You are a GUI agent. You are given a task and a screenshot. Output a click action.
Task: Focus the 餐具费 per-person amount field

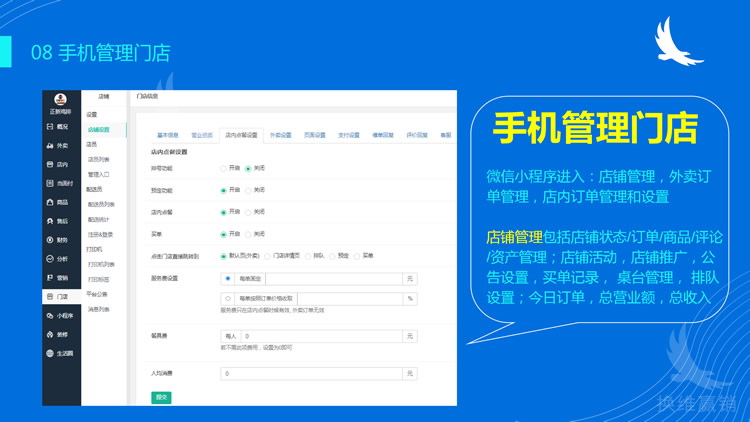pos(322,336)
